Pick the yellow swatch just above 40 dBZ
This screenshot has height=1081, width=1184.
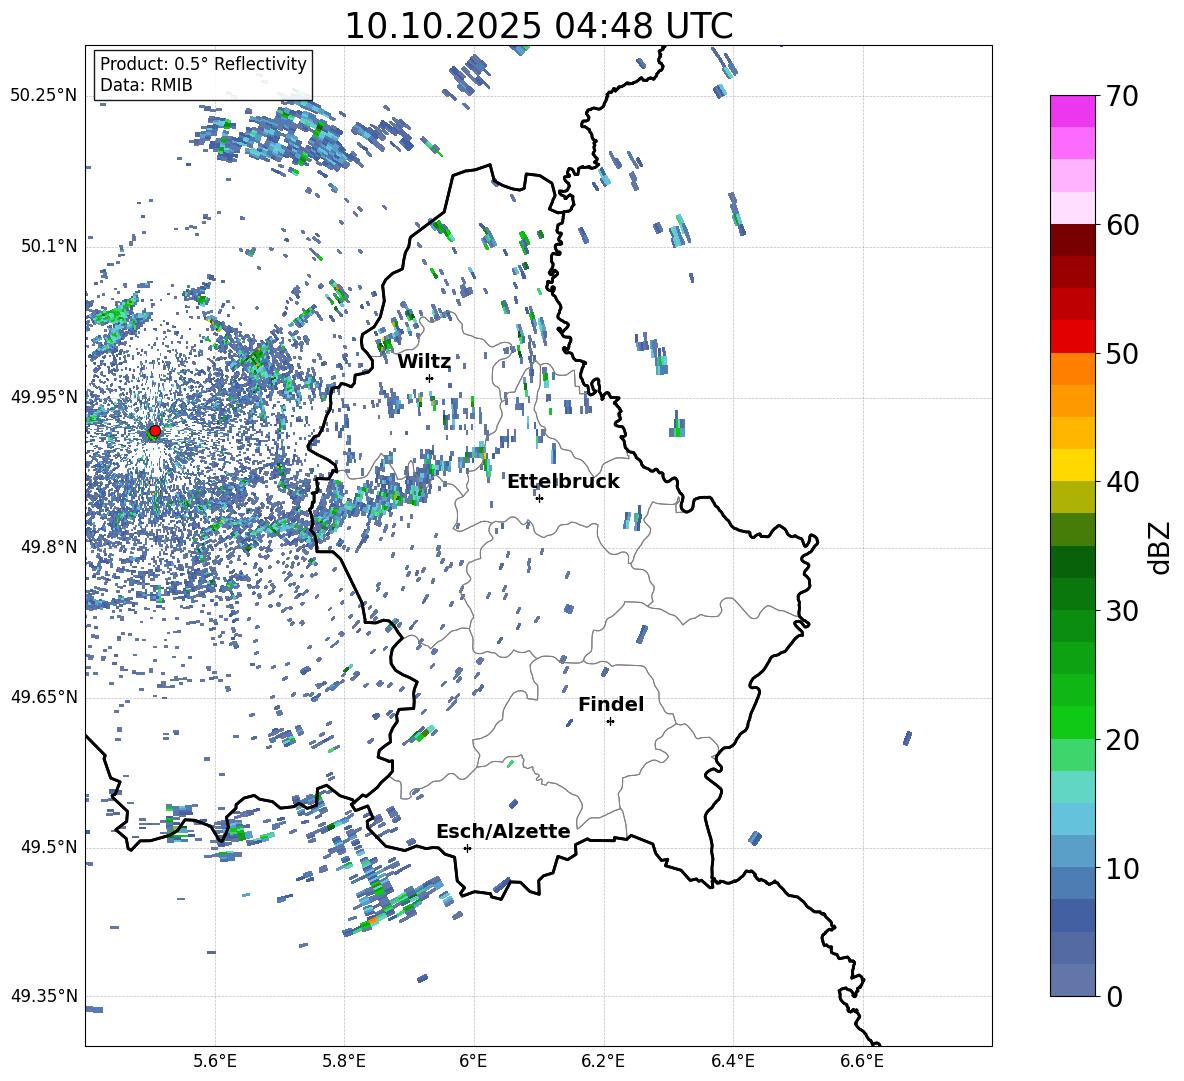[1073, 465]
